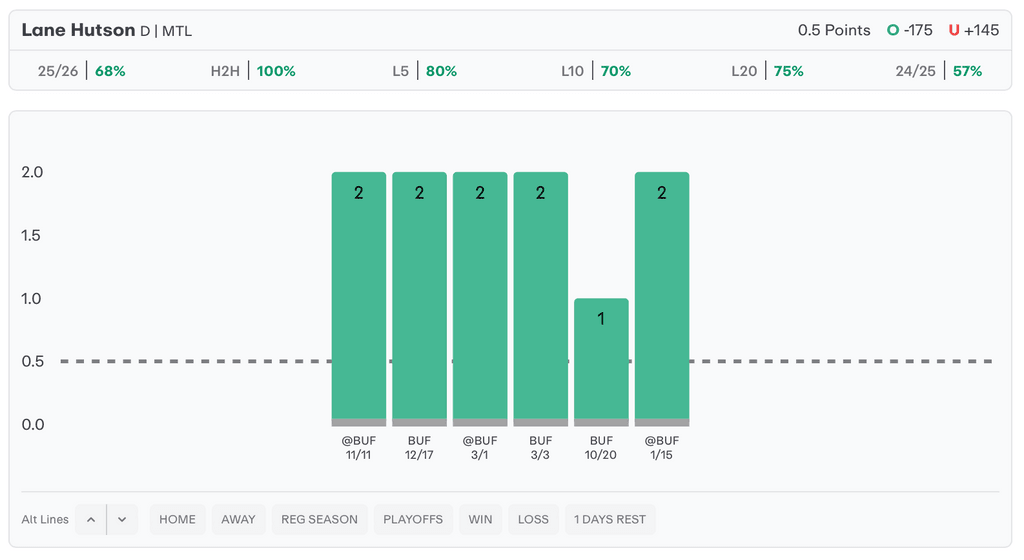1024x560 pixels.
Task: Filter games by LOSS
Action: tap(533, 519)
